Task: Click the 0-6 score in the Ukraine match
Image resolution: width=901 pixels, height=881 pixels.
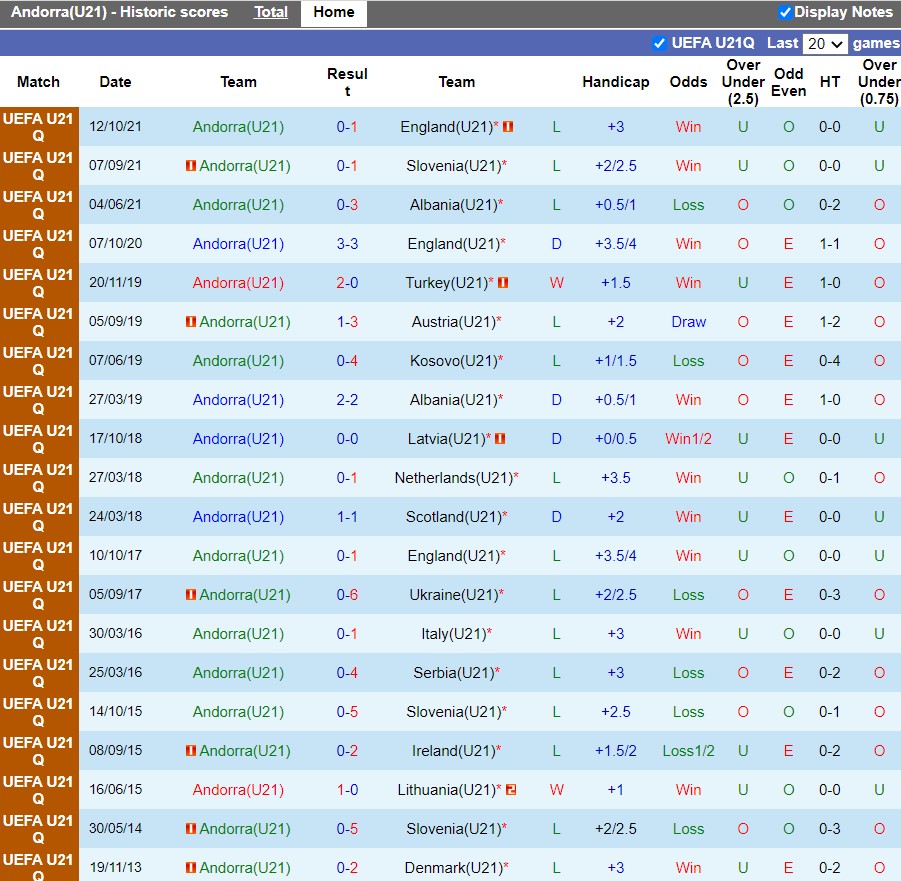Action: (347, 595)
